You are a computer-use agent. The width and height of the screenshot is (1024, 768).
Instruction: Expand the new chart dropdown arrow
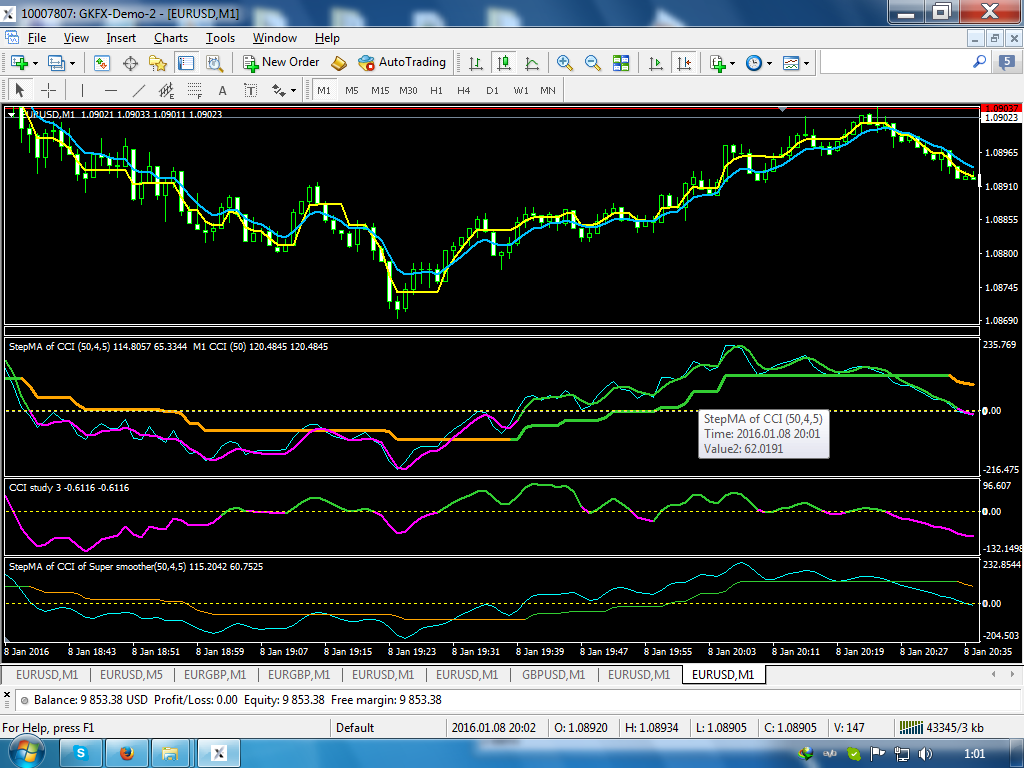coord(35,63)
